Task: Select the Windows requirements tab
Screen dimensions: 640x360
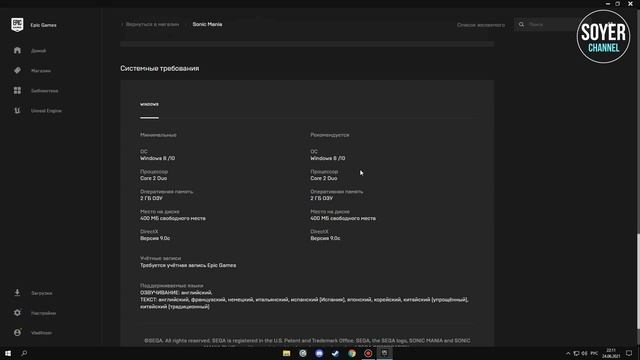Action: click(149, 104)
